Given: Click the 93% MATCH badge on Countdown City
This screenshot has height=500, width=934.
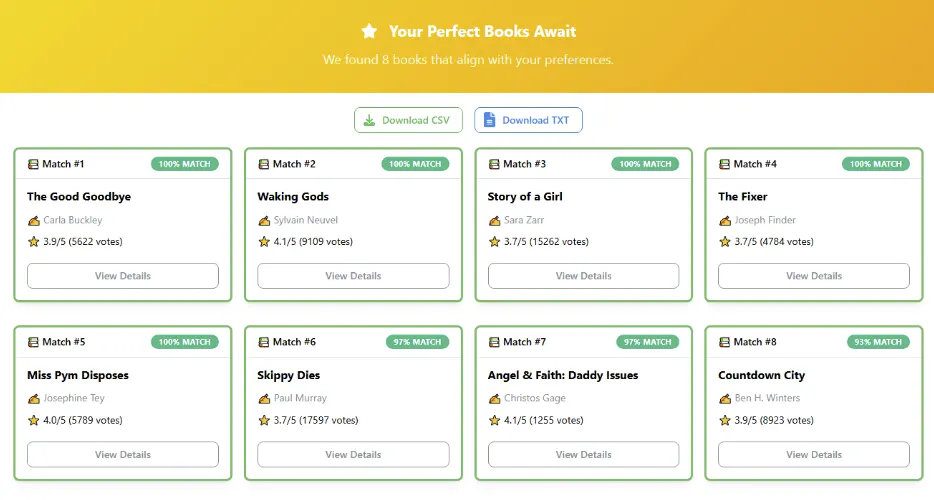Looking at the screenshot, I should pos(876,342).
